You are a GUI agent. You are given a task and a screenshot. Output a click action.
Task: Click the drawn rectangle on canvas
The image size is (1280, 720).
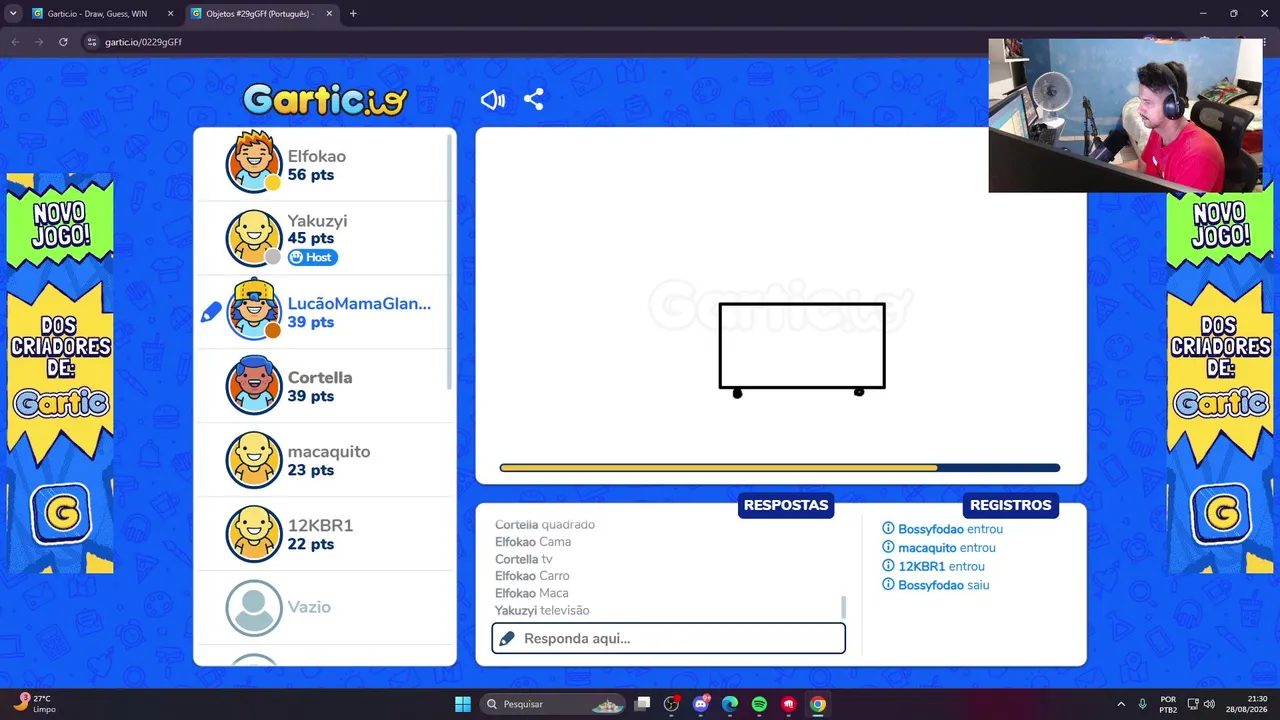[802, 346]
